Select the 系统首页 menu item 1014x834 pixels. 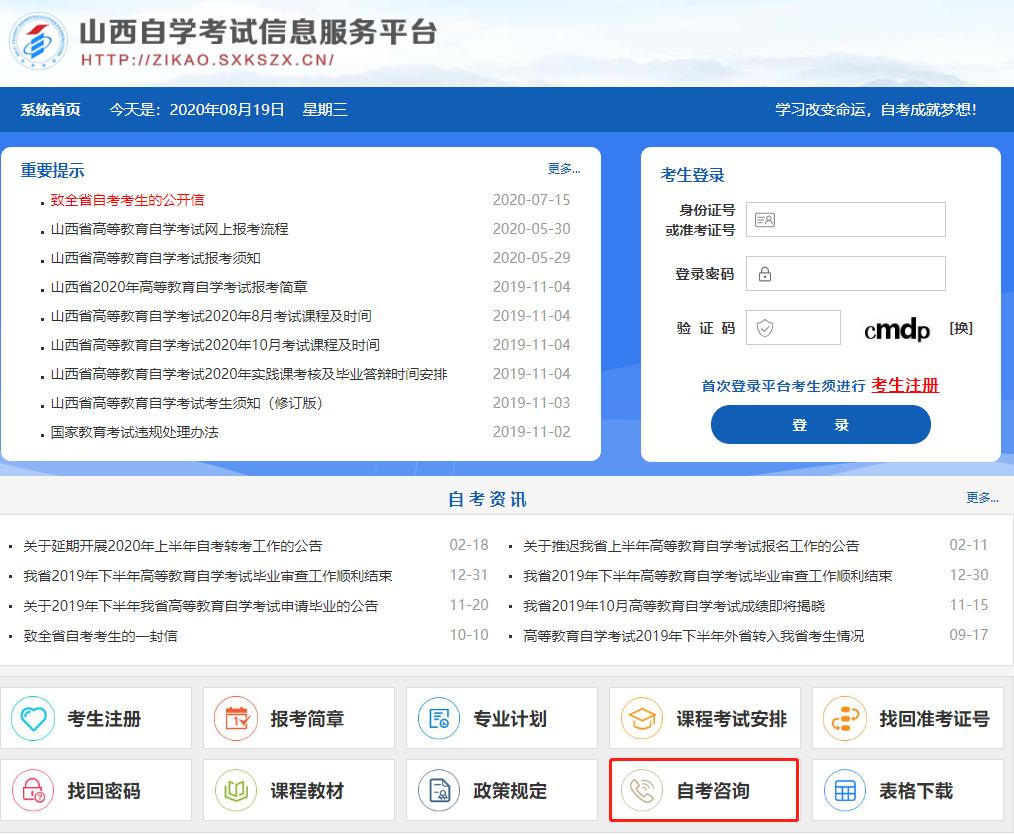click(48, 110)
